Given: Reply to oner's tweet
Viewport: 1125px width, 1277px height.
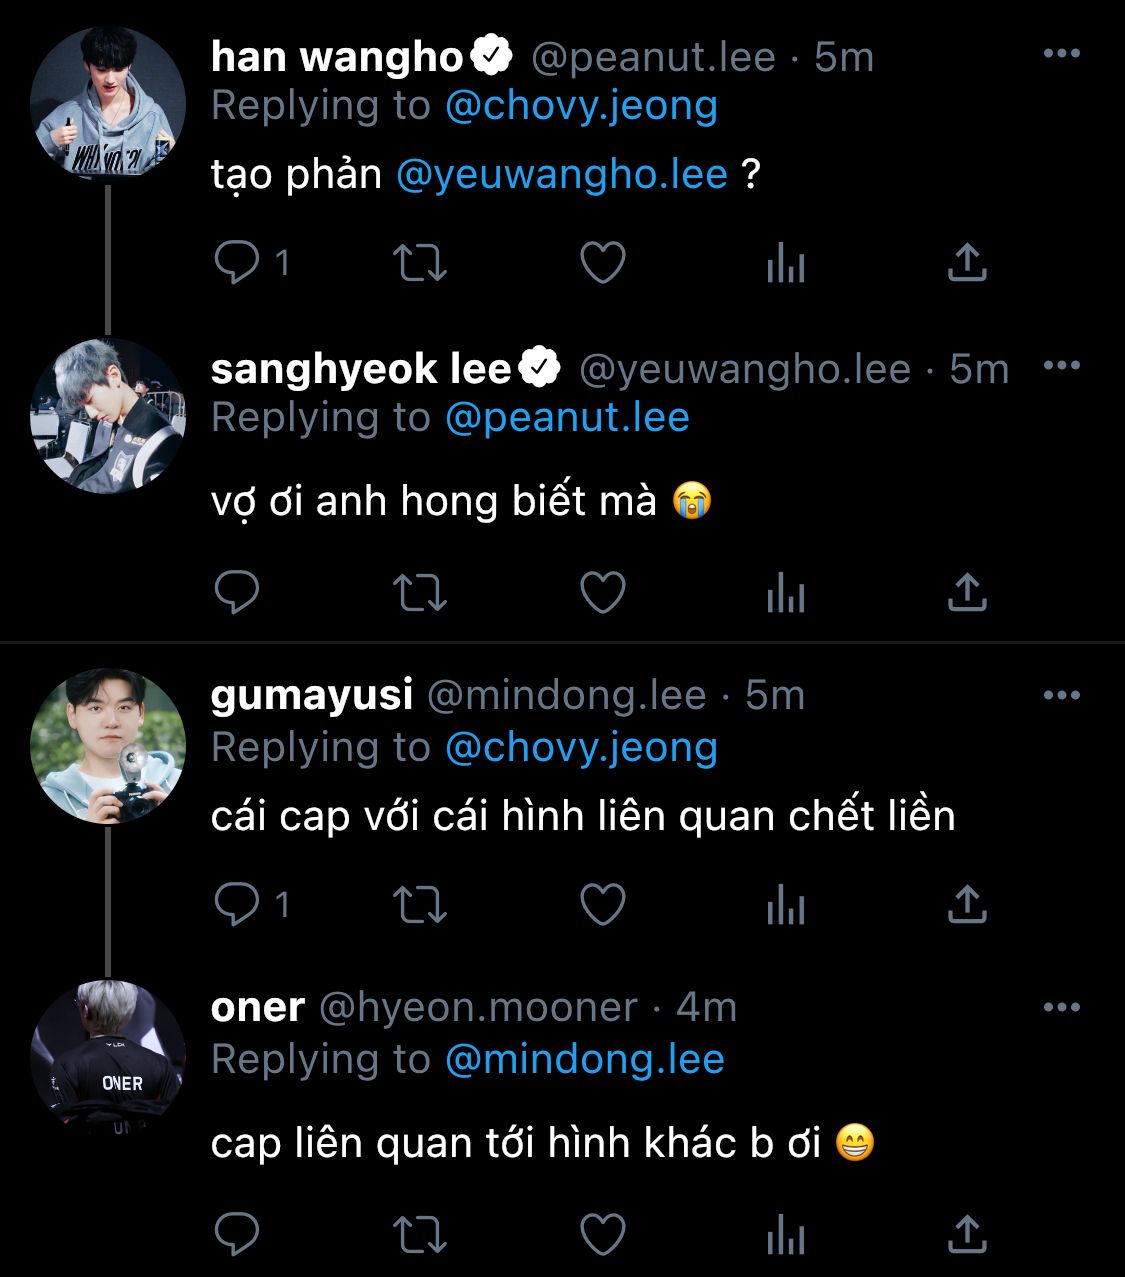Looking at the screenshot, I should click(238, 1234).
